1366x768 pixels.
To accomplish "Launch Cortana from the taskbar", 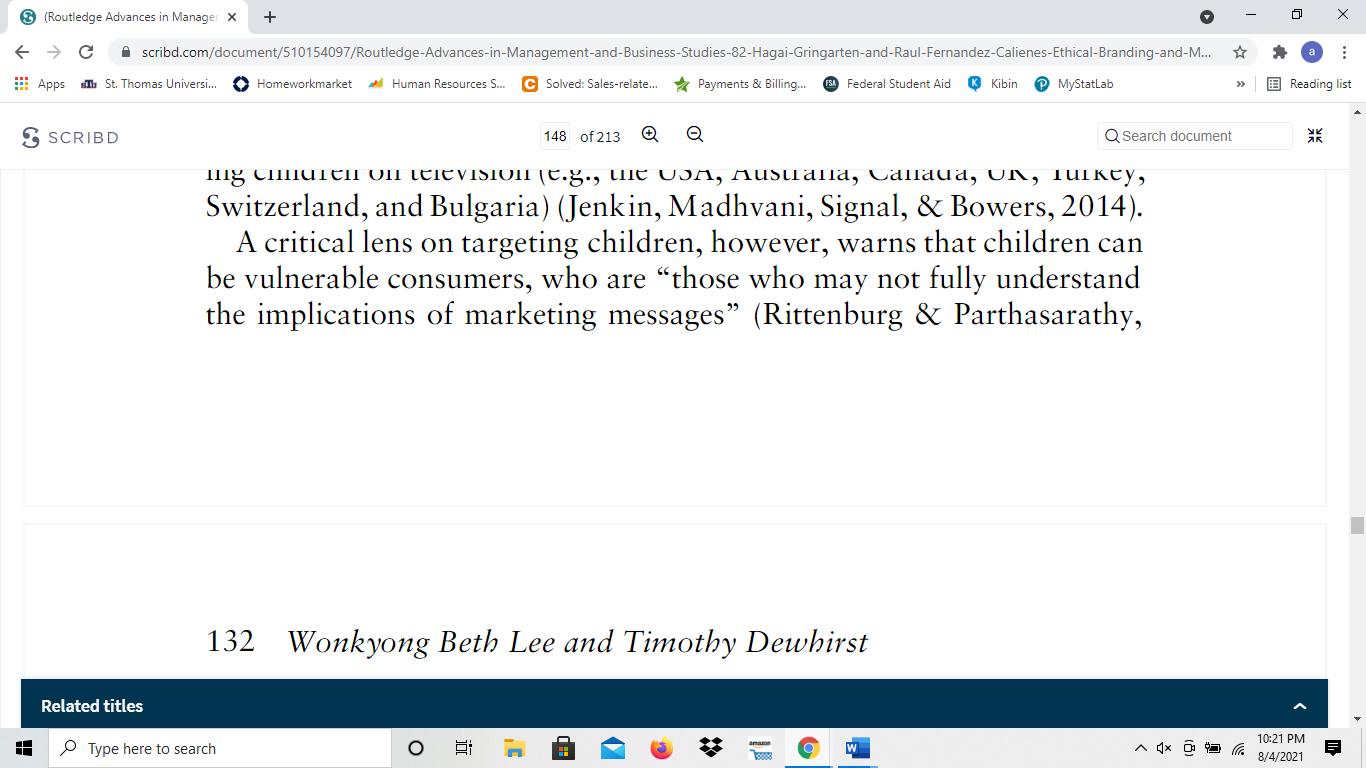I will pos(416,748).
